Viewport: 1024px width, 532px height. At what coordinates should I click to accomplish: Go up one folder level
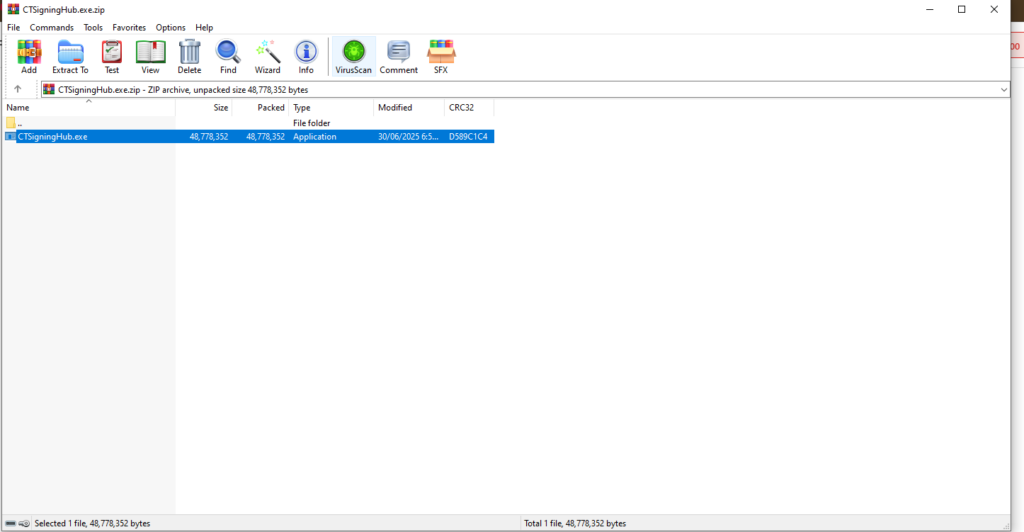coord(18,89)
